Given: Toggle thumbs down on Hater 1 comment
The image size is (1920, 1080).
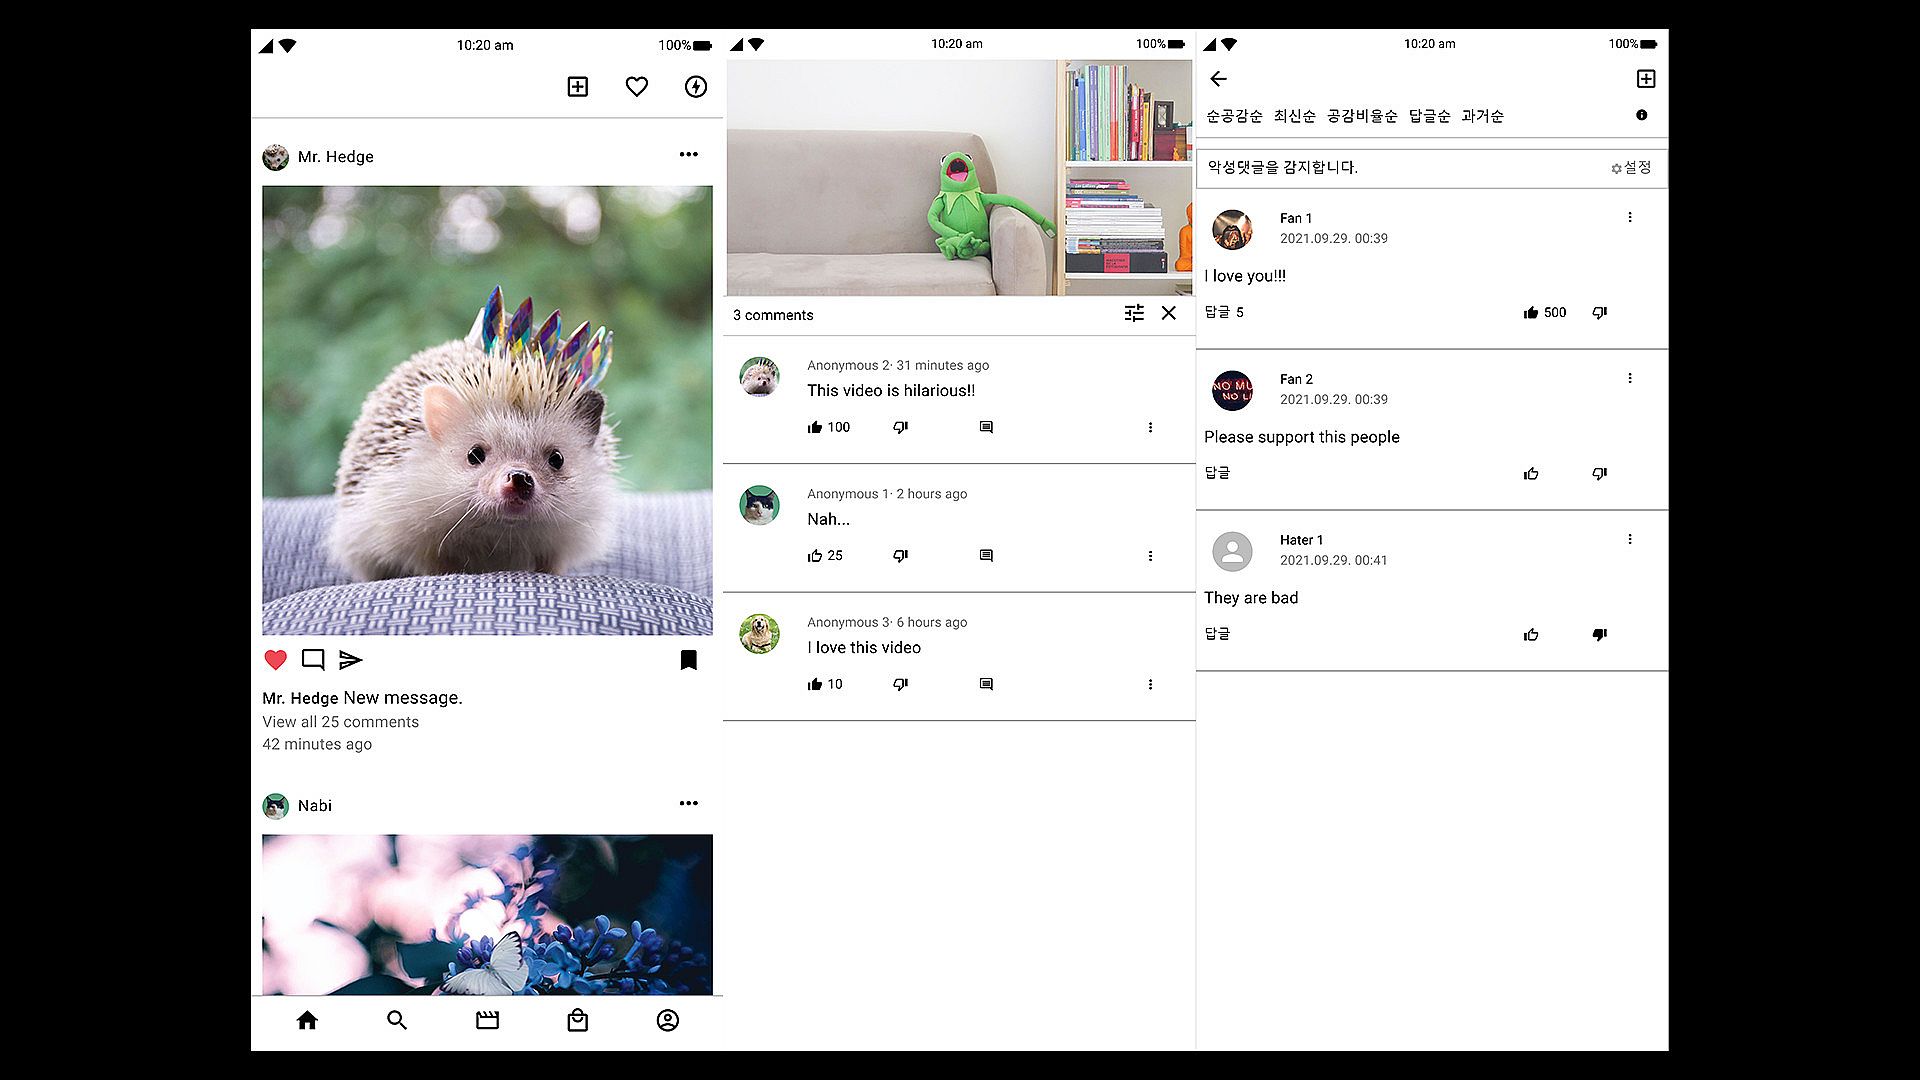Looking at the screenshot, I should 1599,635.
